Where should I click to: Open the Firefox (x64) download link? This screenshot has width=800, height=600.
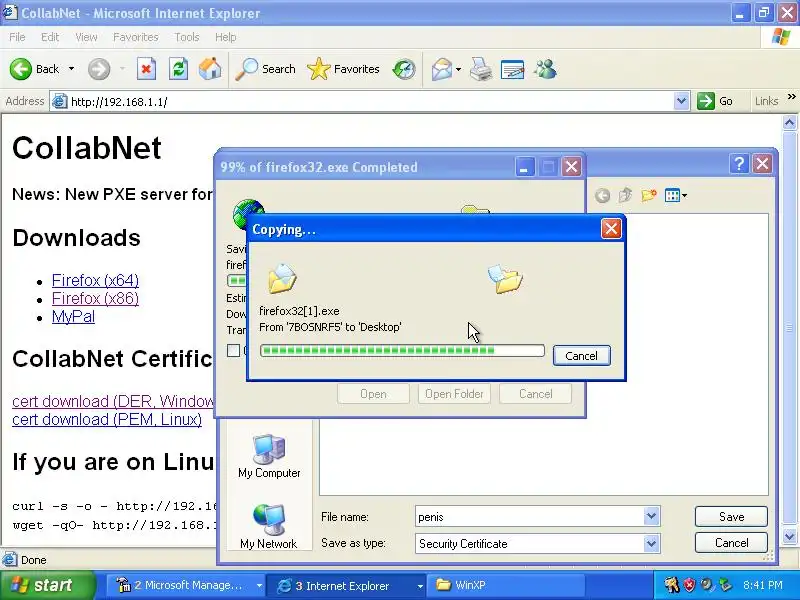95,280
